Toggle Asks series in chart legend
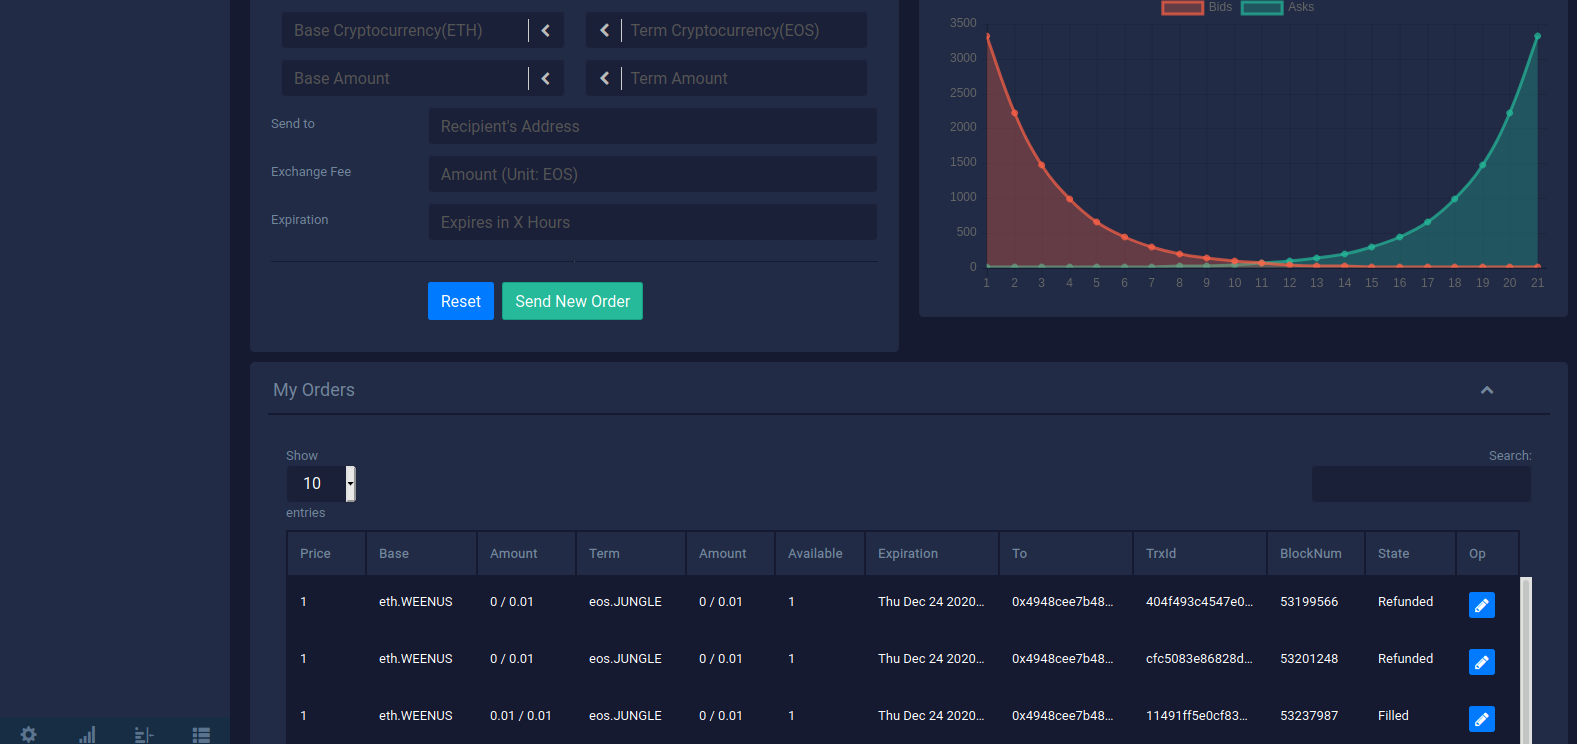Image resolution: width=1577 pixels, height=744 pixels. tap(1277, 7)
